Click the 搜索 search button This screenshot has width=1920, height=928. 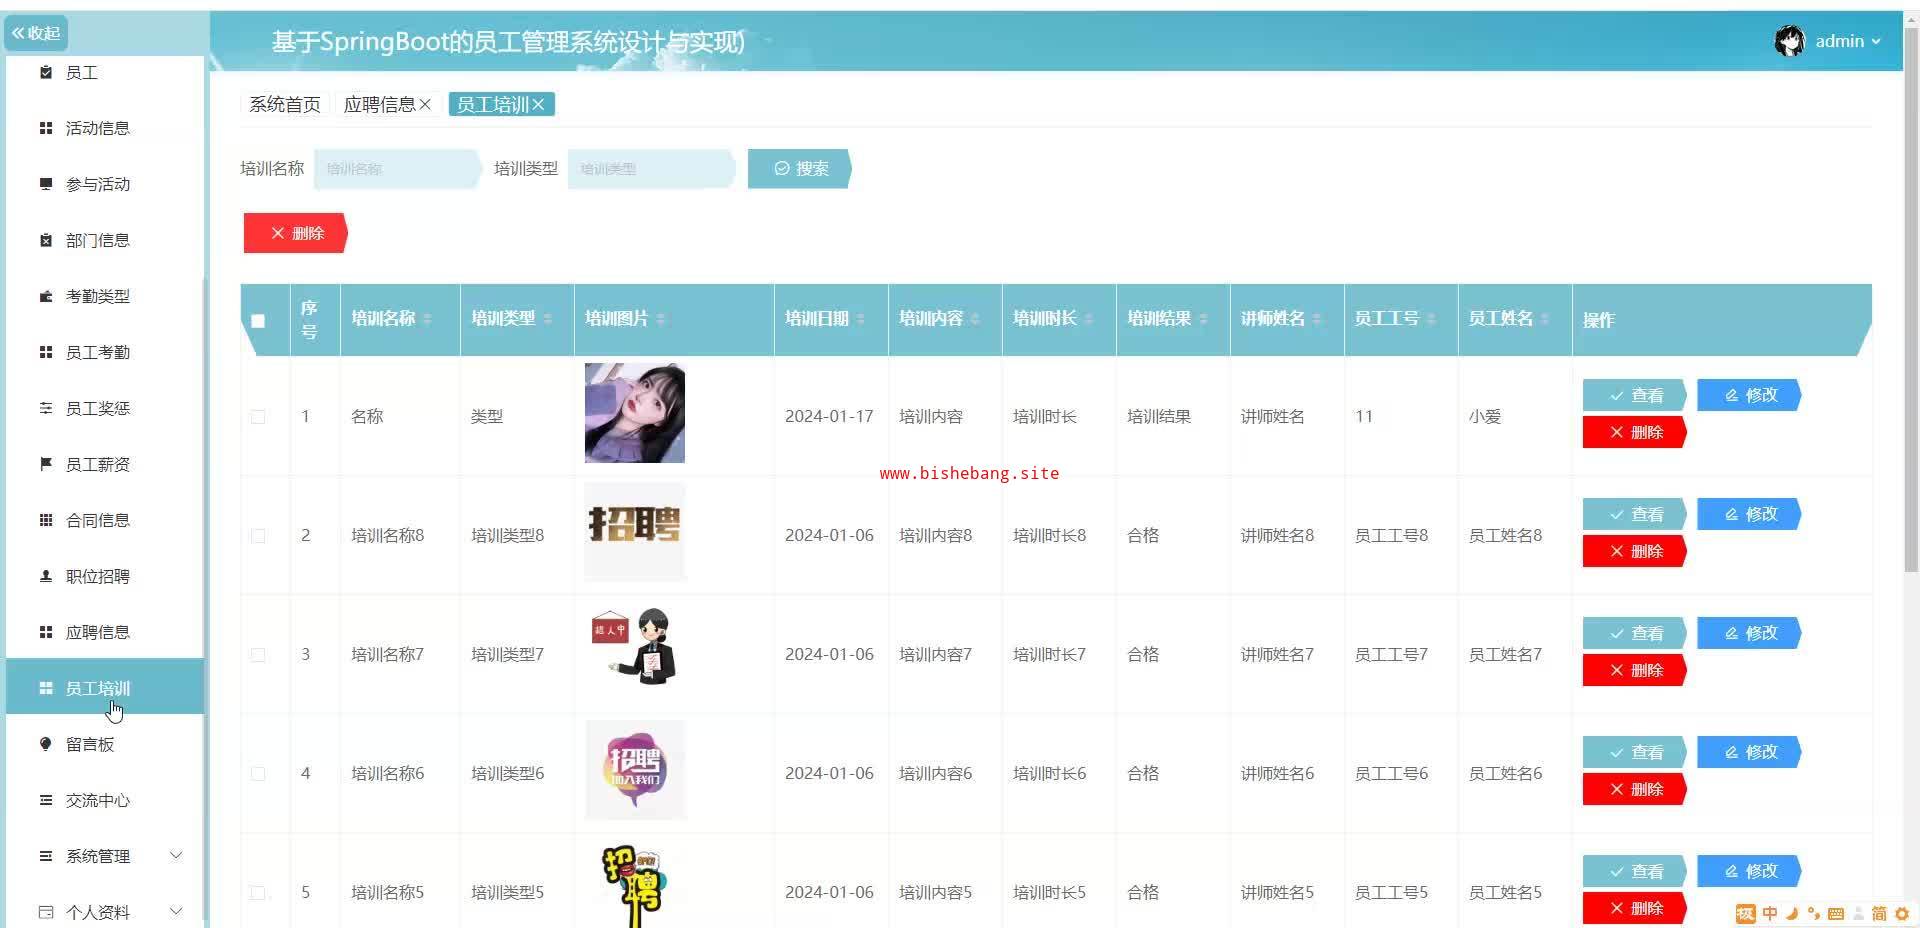pyautogui.click(x=800, y=169)
